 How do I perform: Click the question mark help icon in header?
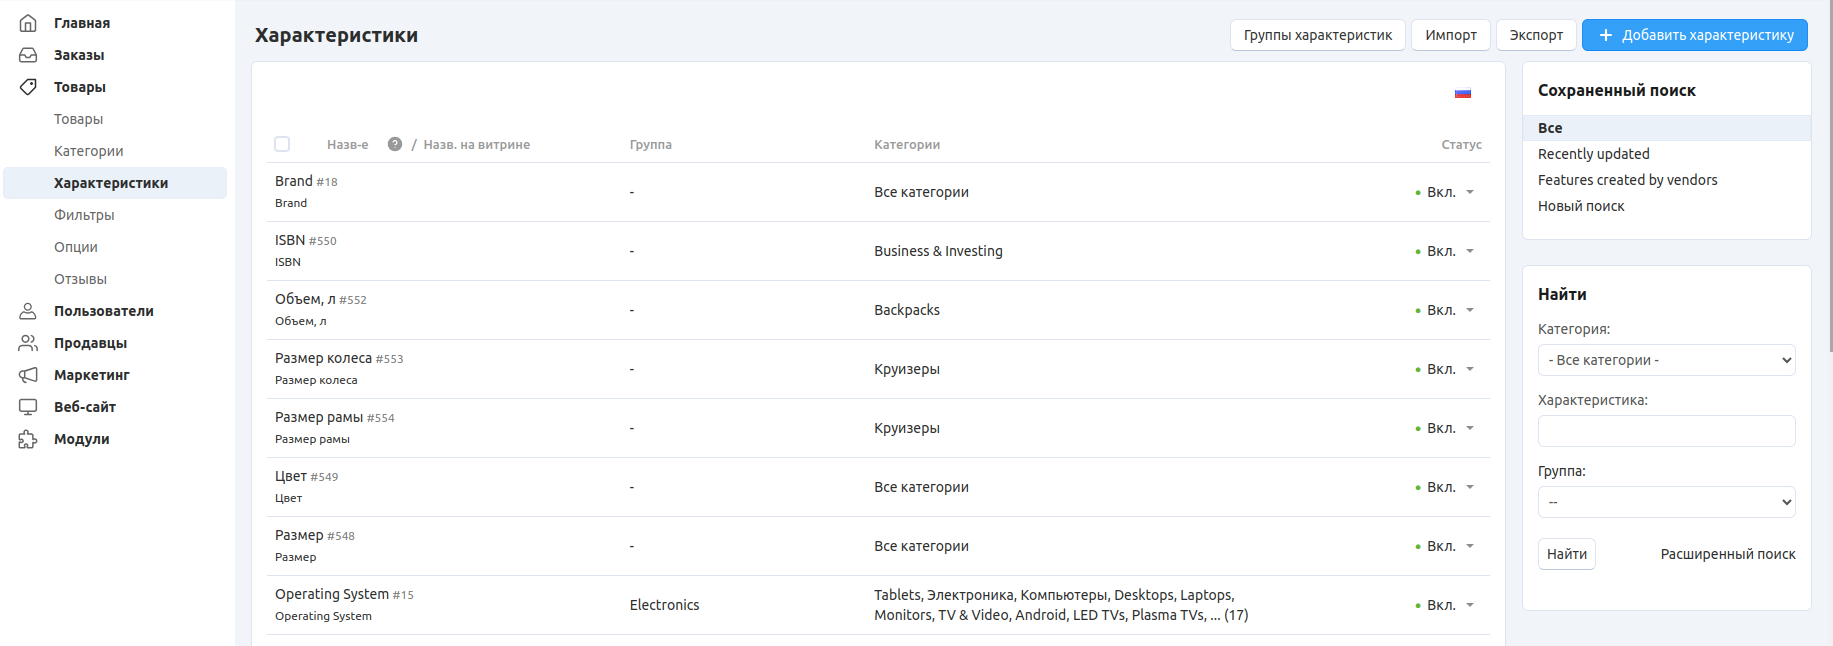(395, 144)
